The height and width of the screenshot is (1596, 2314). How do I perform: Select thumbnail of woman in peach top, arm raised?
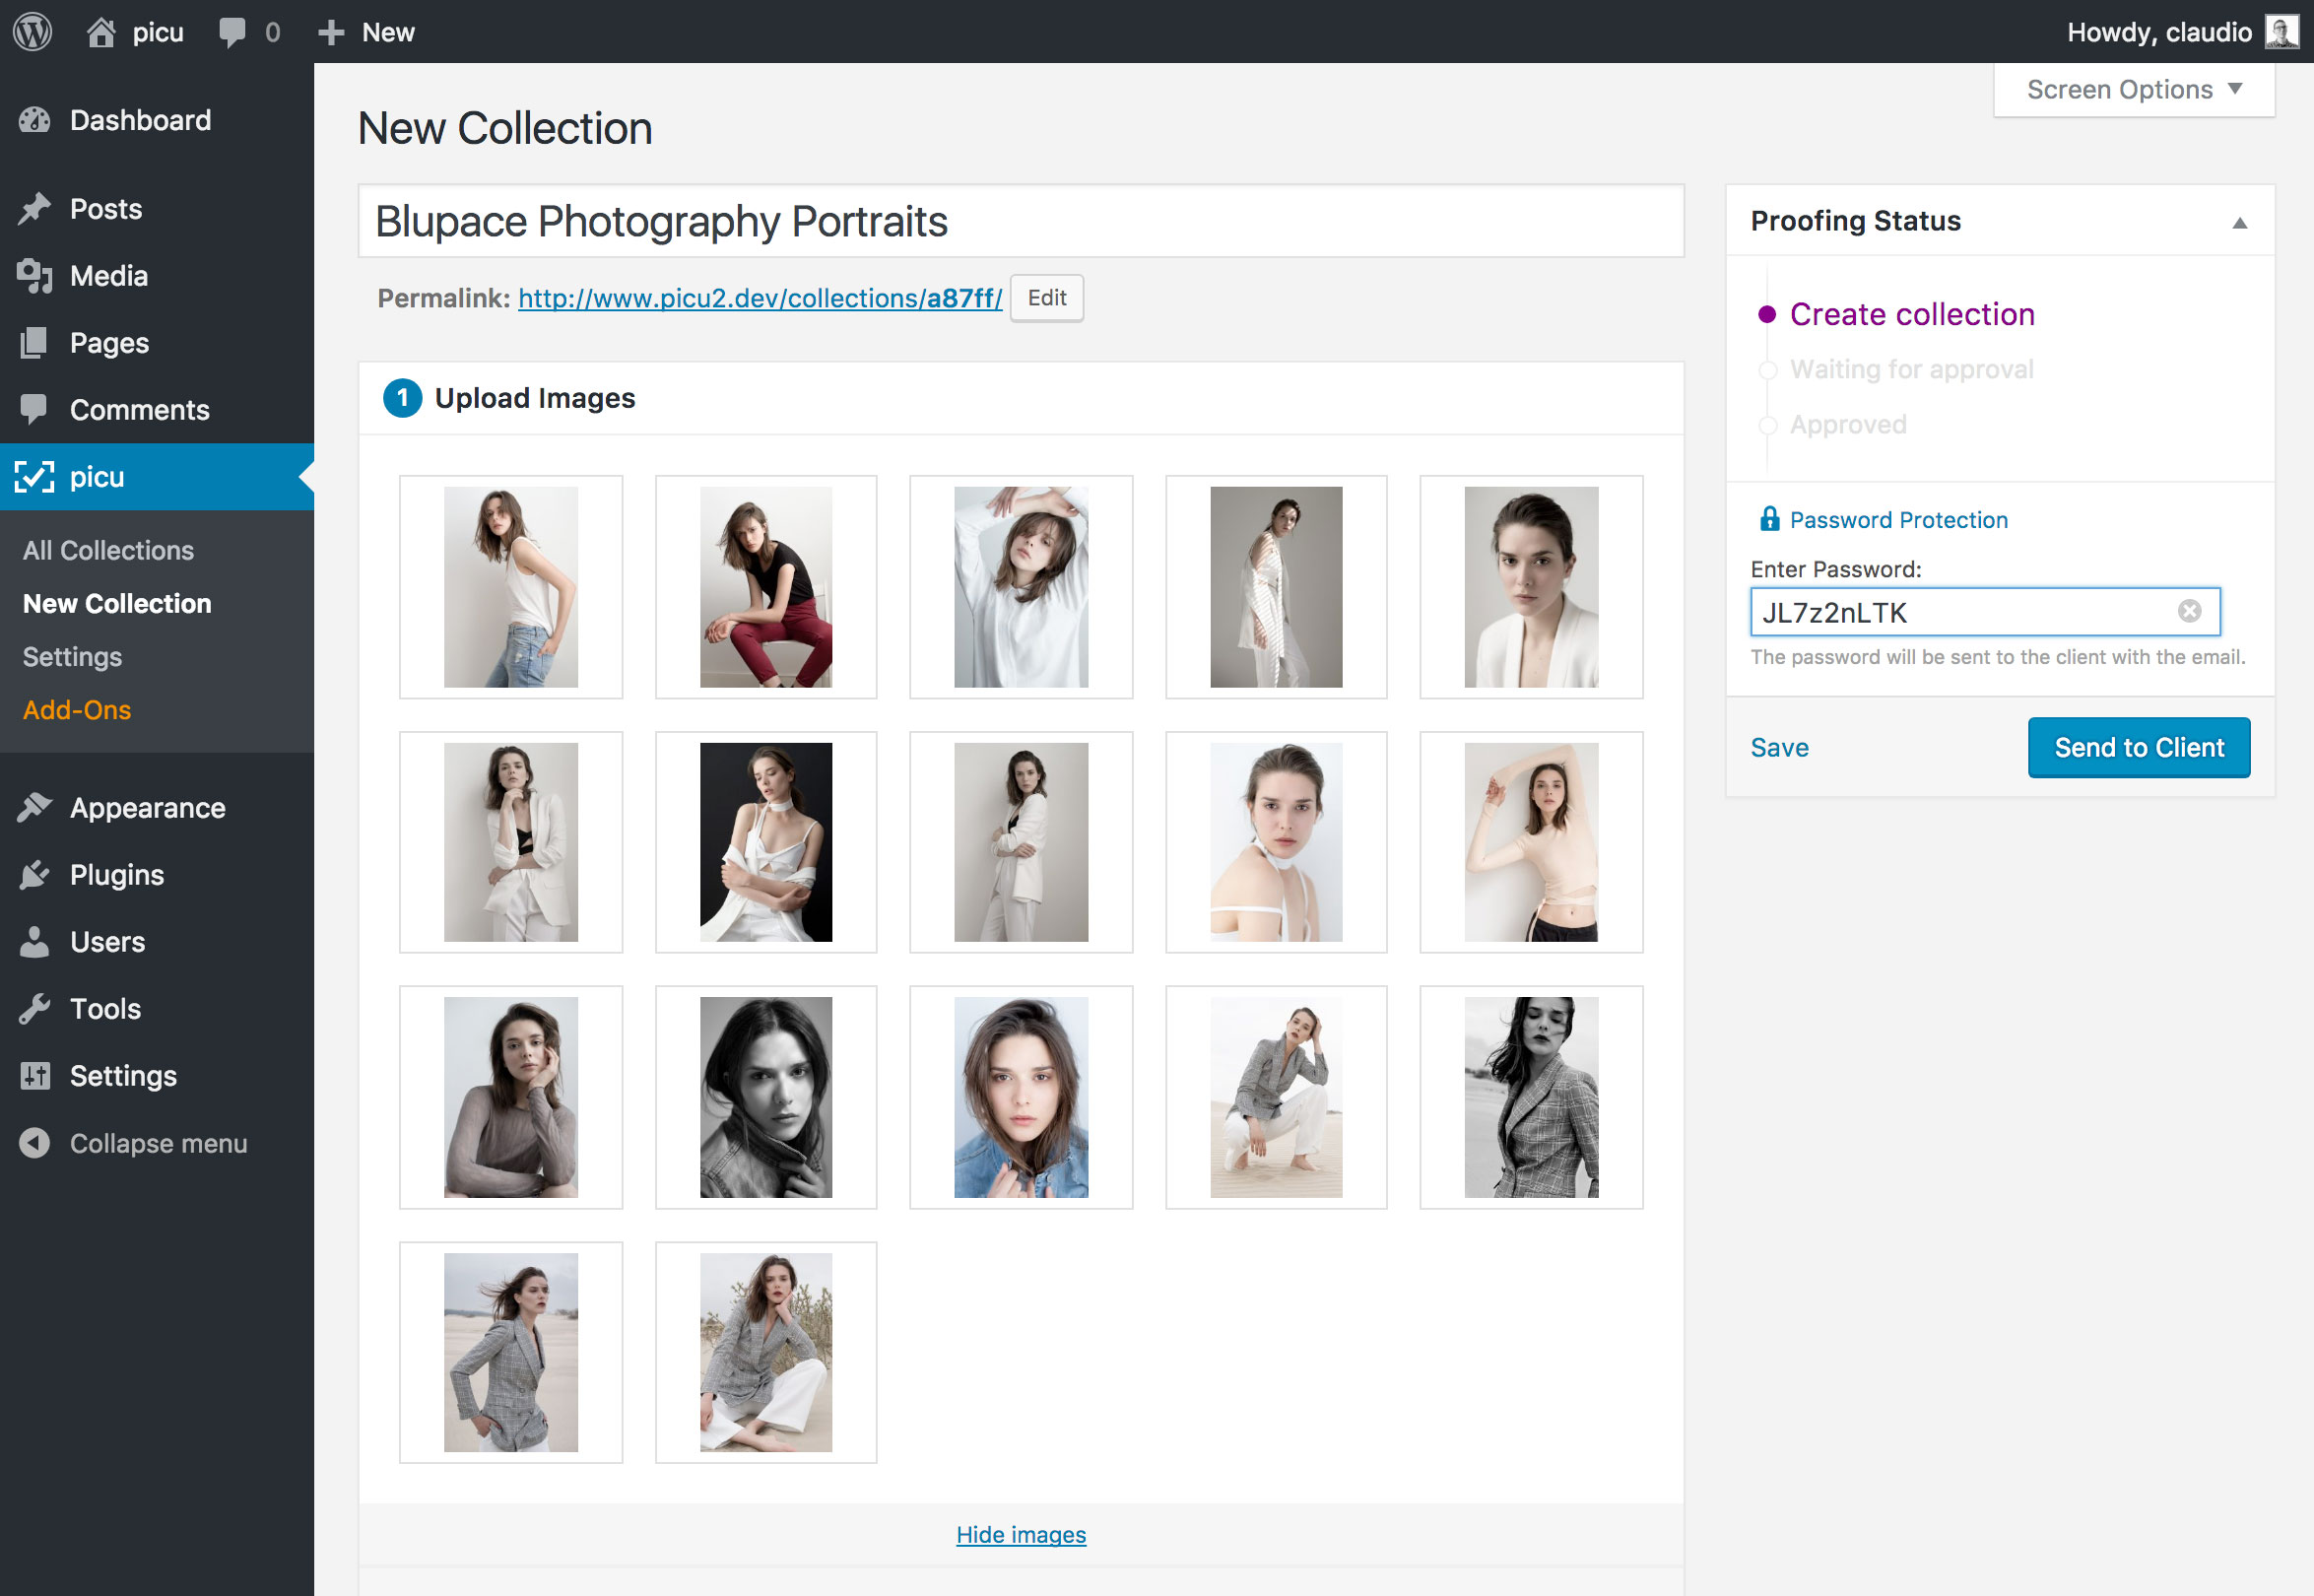coord(1530,841)
